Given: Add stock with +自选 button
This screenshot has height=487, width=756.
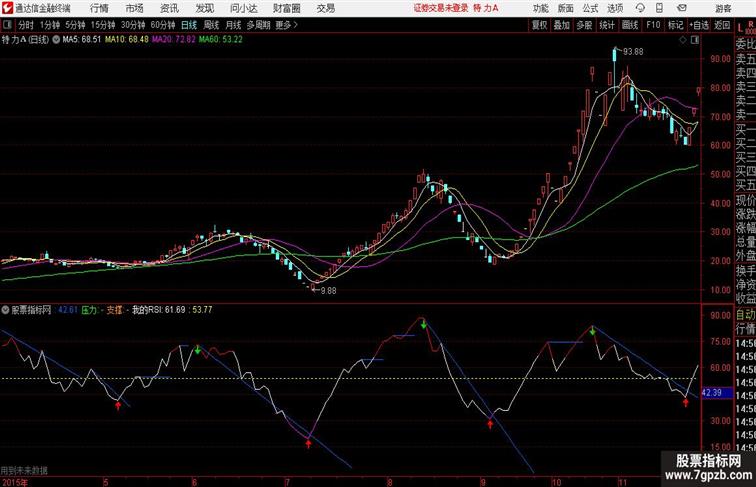Looking at the screenshot, I should click(x=699, y=25).
